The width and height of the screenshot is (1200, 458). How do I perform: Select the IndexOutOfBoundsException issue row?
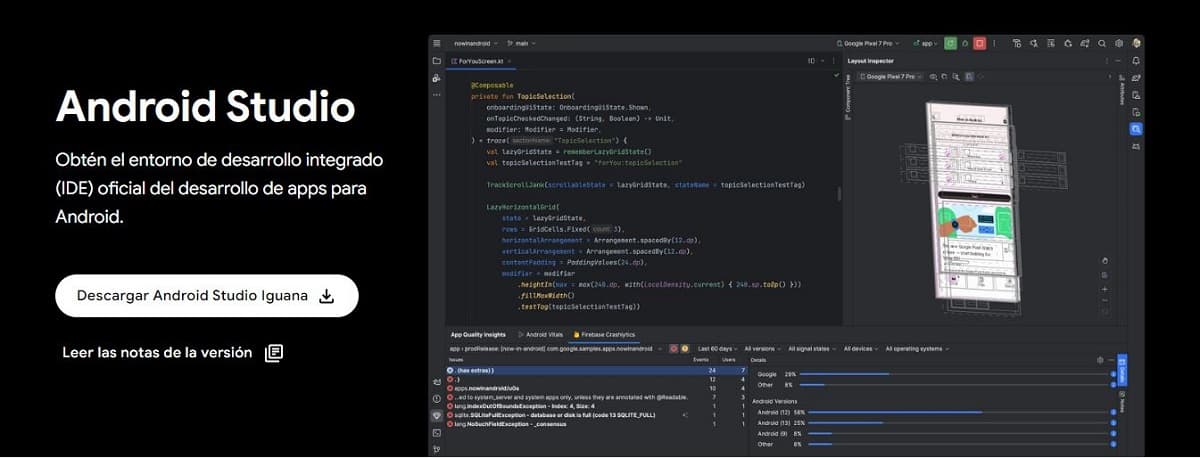(595, 406)
